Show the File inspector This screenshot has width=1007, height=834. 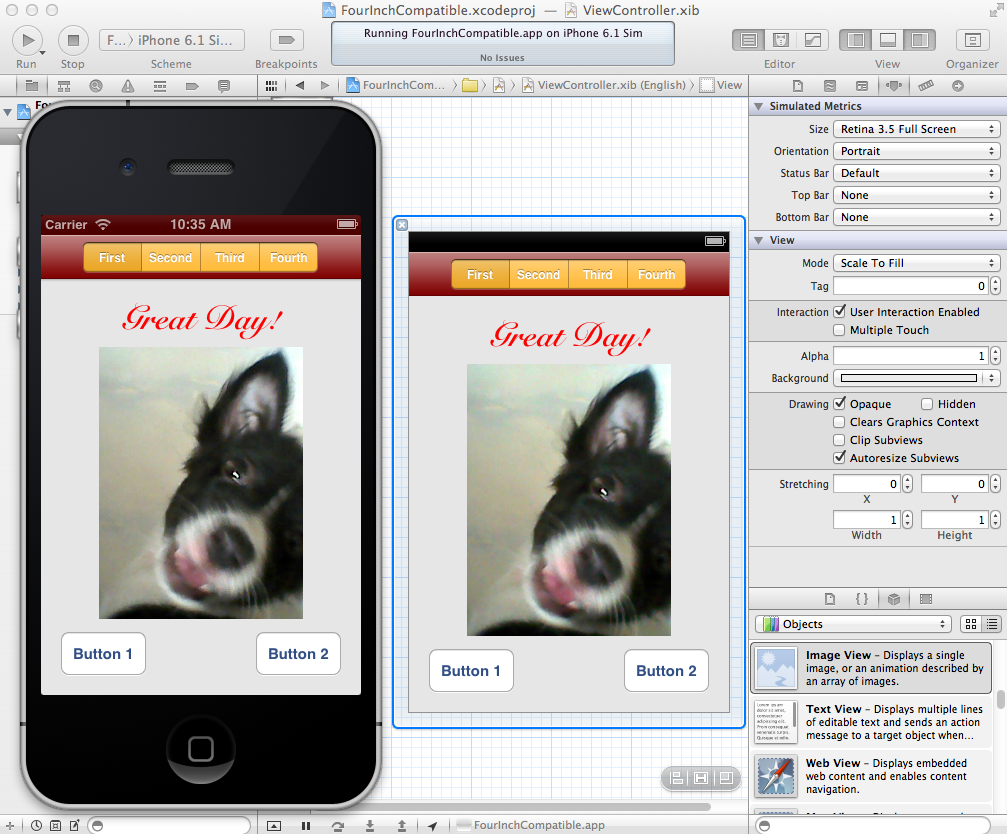coord(798,85)
